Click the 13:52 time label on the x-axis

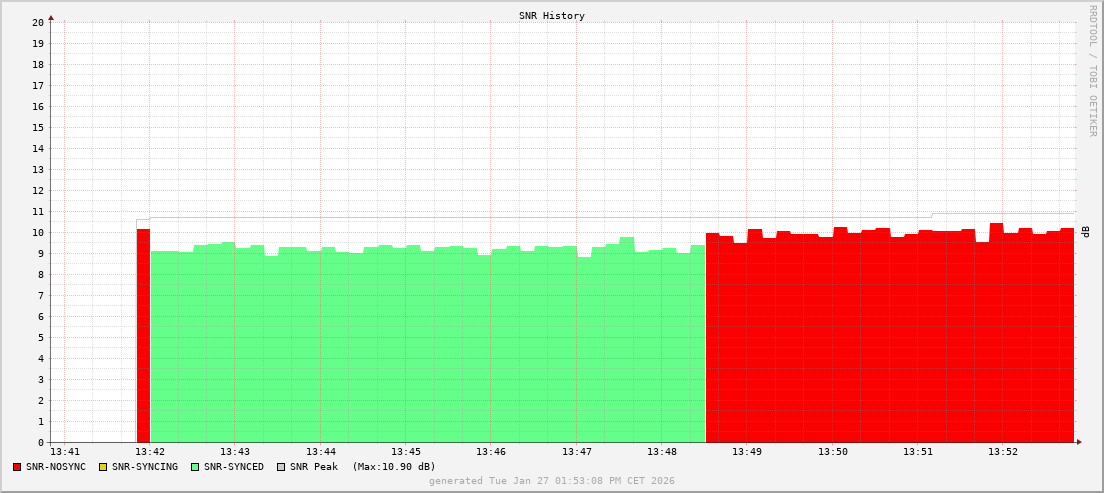tap(1003, 452)
